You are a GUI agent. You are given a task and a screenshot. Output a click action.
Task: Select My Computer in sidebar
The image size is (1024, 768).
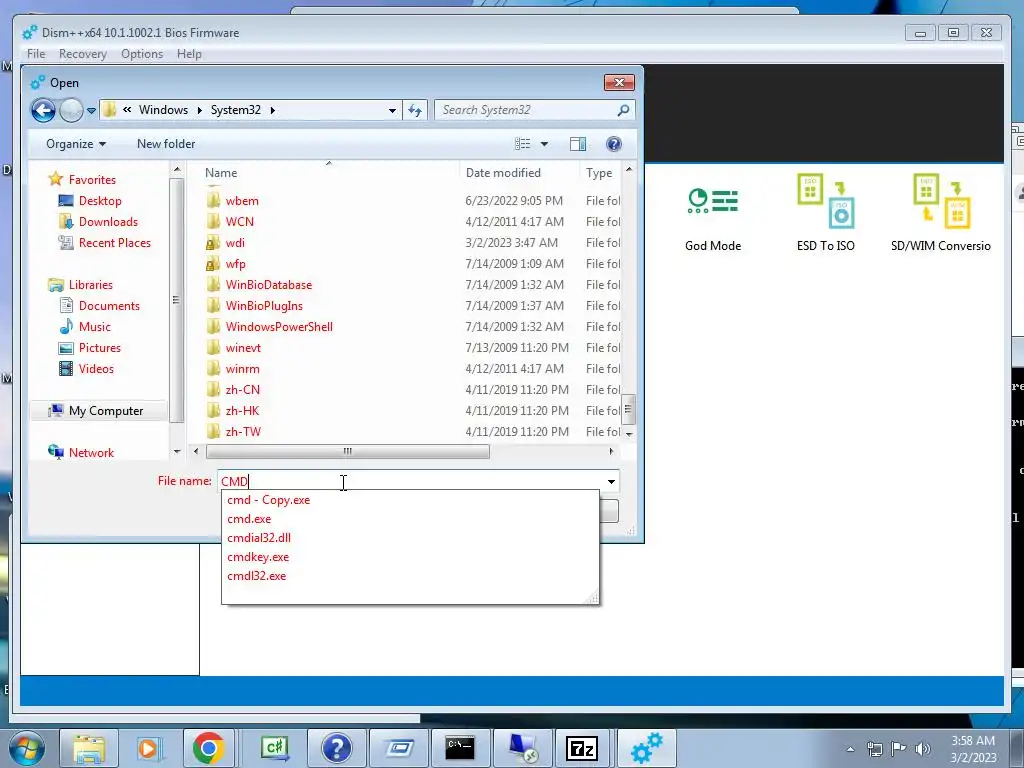[106, 411]
